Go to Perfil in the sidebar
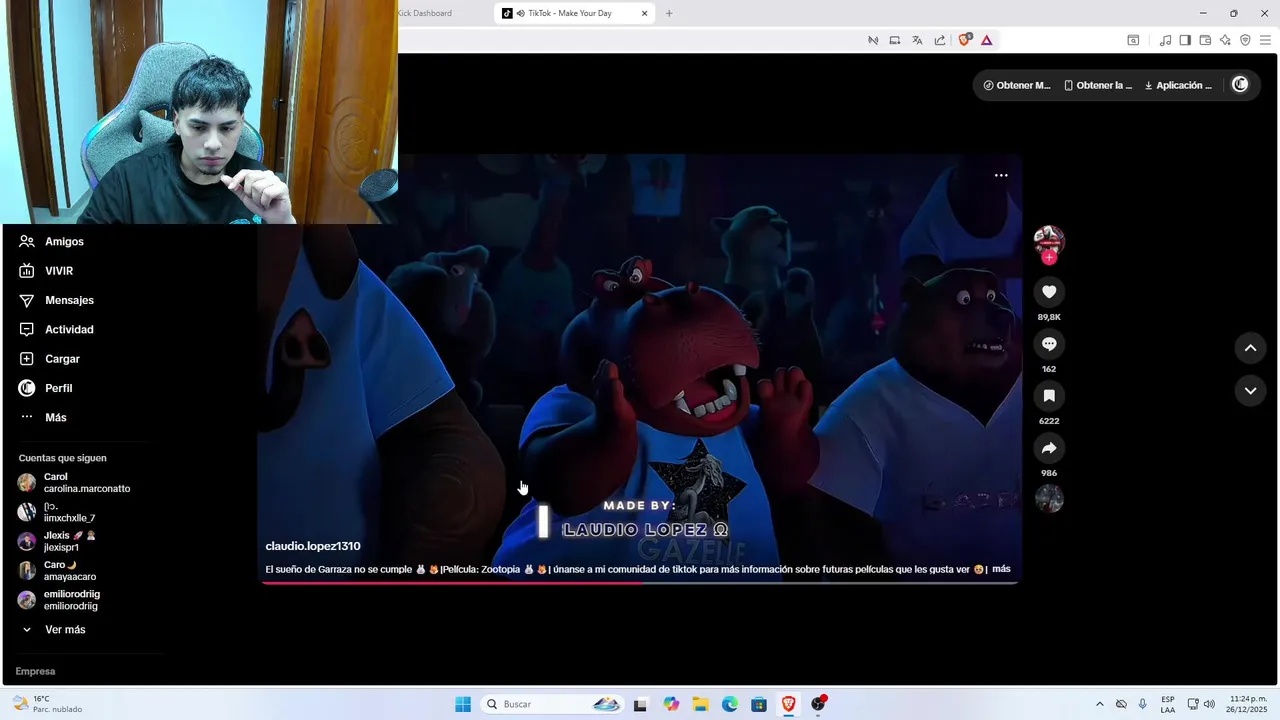This screenshot has height=720, width=1280. (x=45, y=388)
